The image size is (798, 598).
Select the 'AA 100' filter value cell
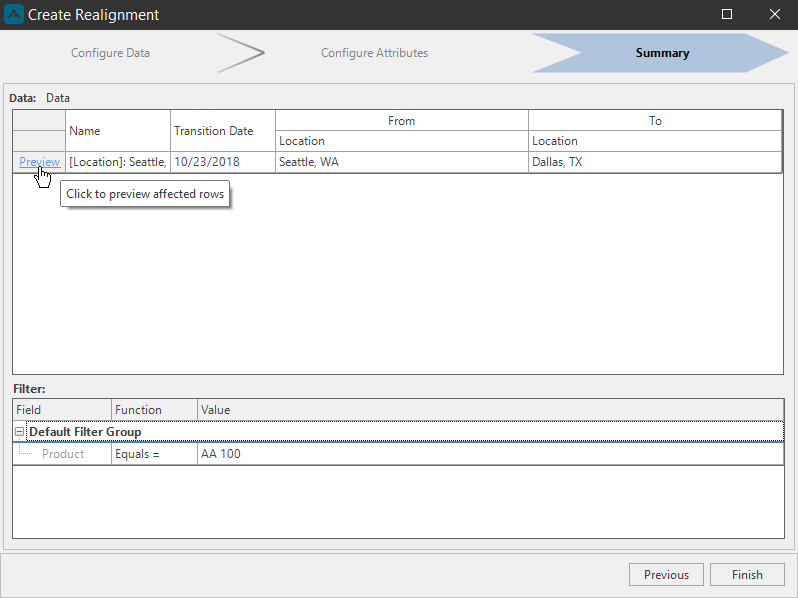(x=491, y=454)
